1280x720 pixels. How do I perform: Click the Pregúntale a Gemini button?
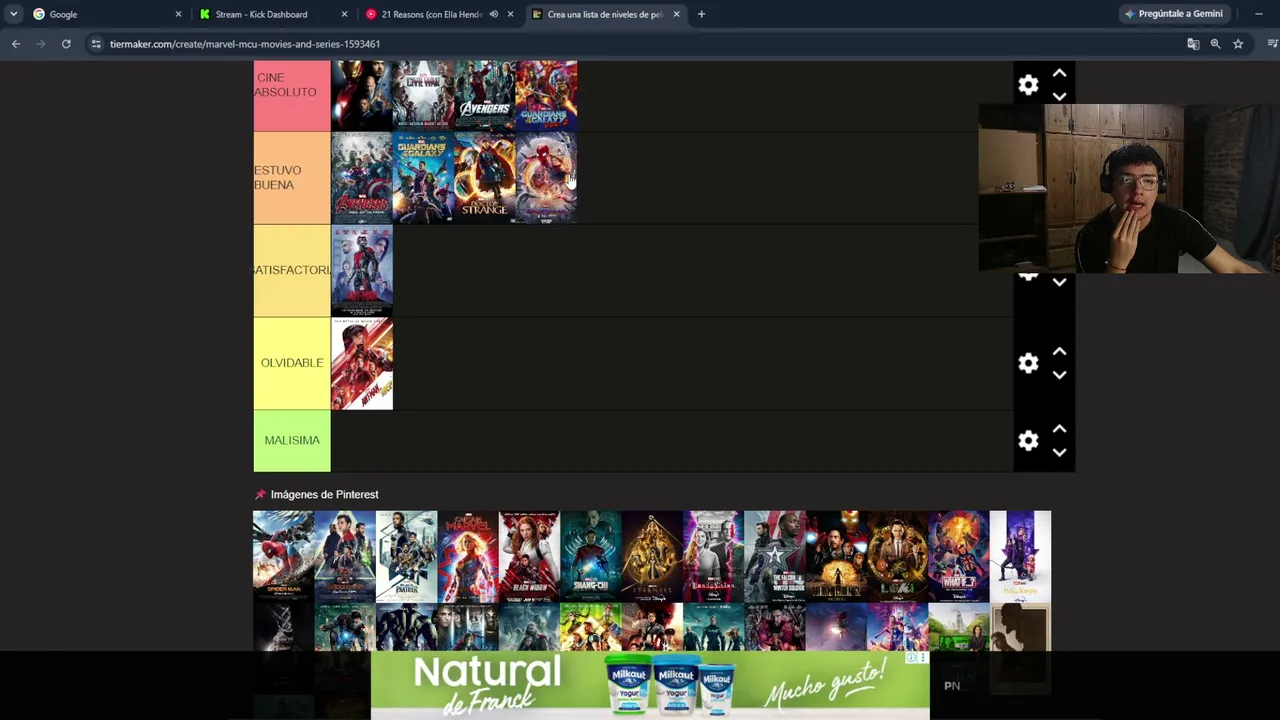click(x=1173, y=14)
